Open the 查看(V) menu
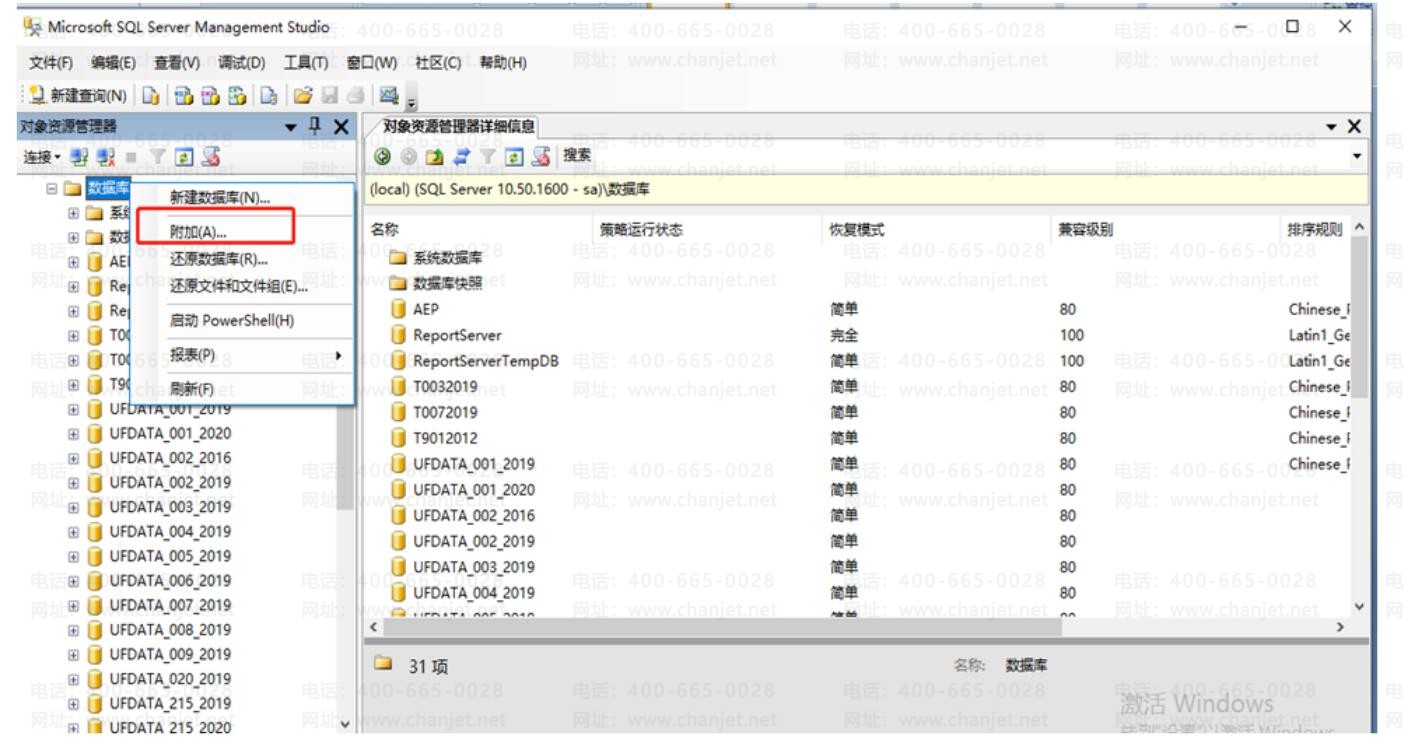This screenshot has height=741, width=1404. [176, 62]
